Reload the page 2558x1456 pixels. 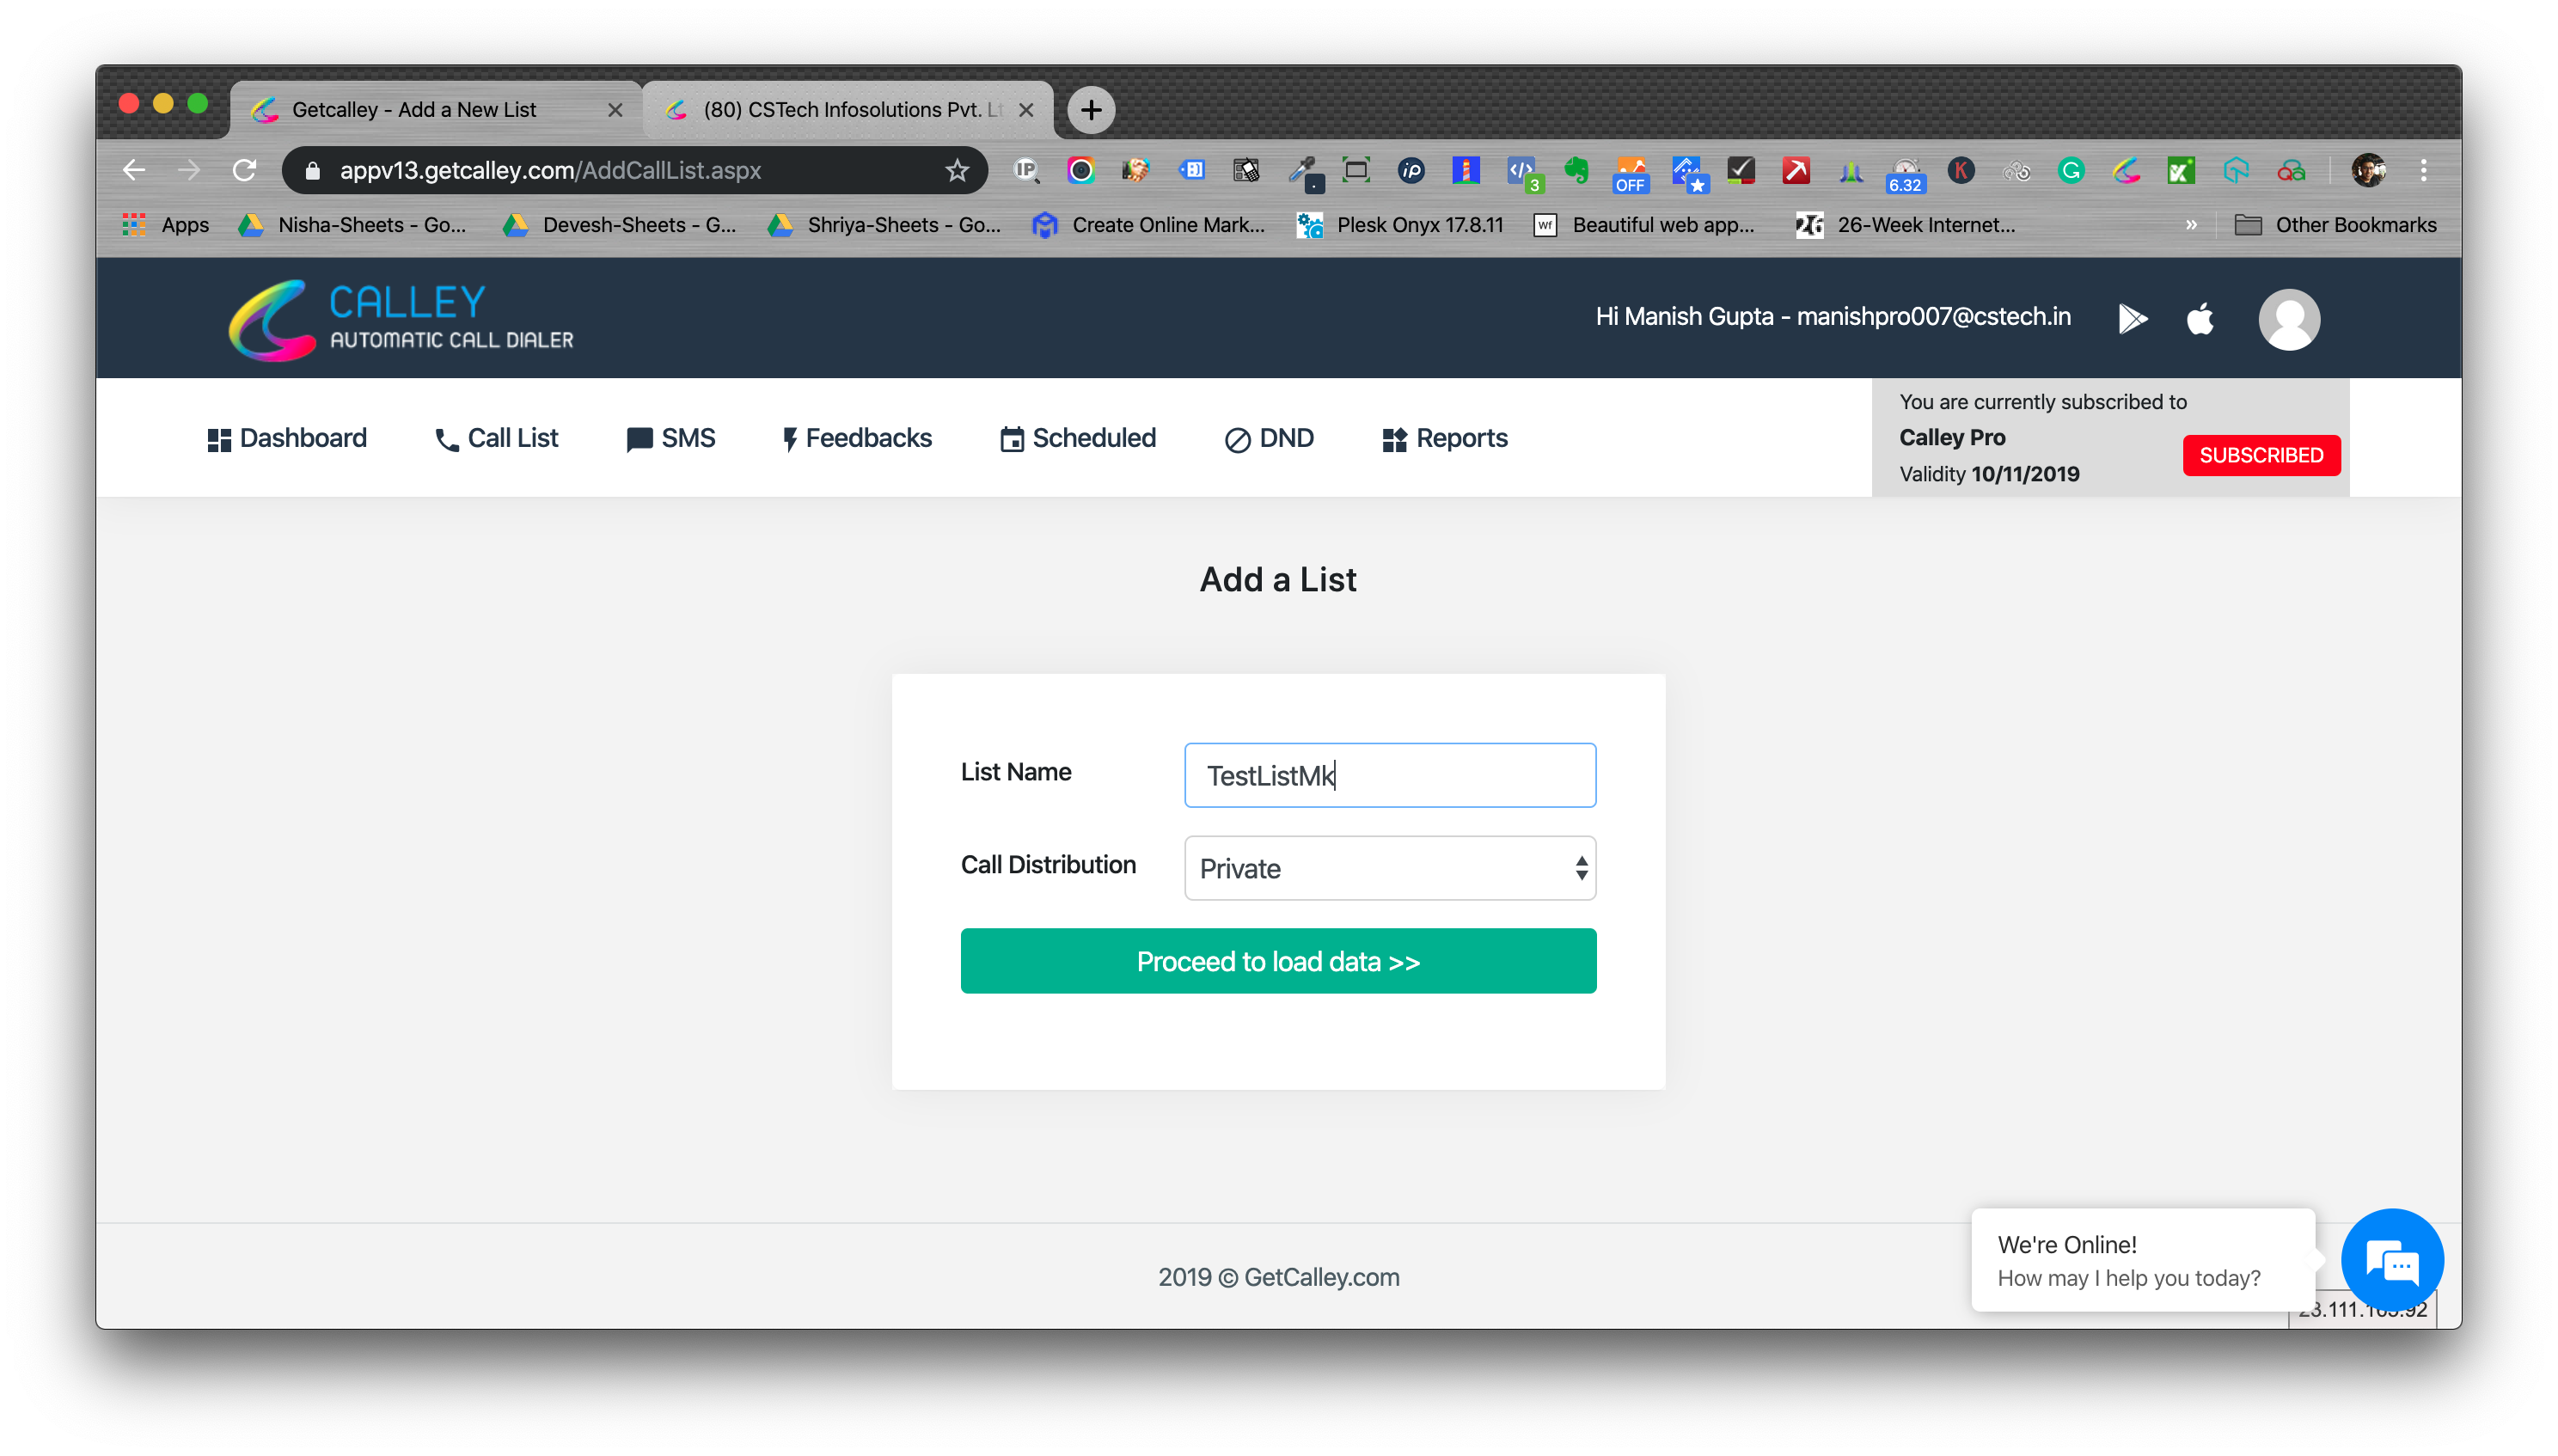tap(244, 170)
